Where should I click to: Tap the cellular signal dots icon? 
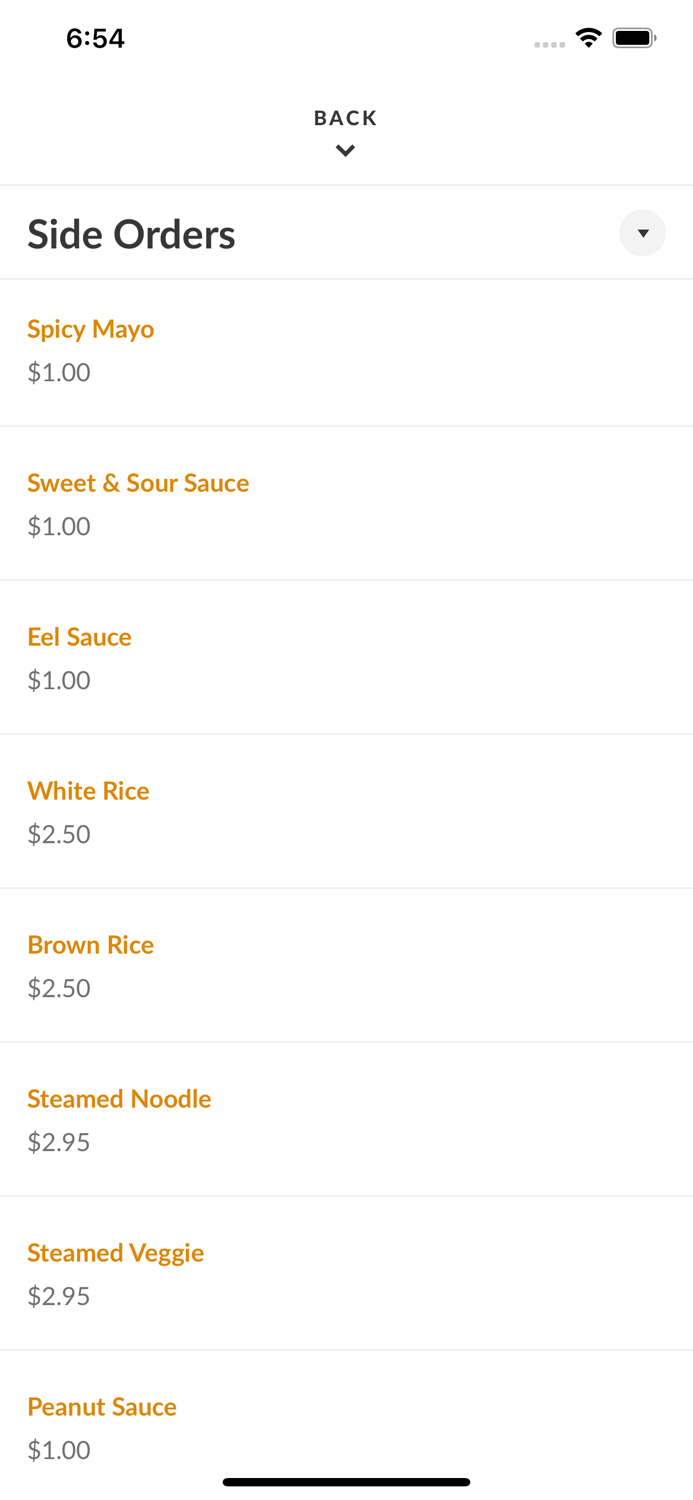[549, 44]
